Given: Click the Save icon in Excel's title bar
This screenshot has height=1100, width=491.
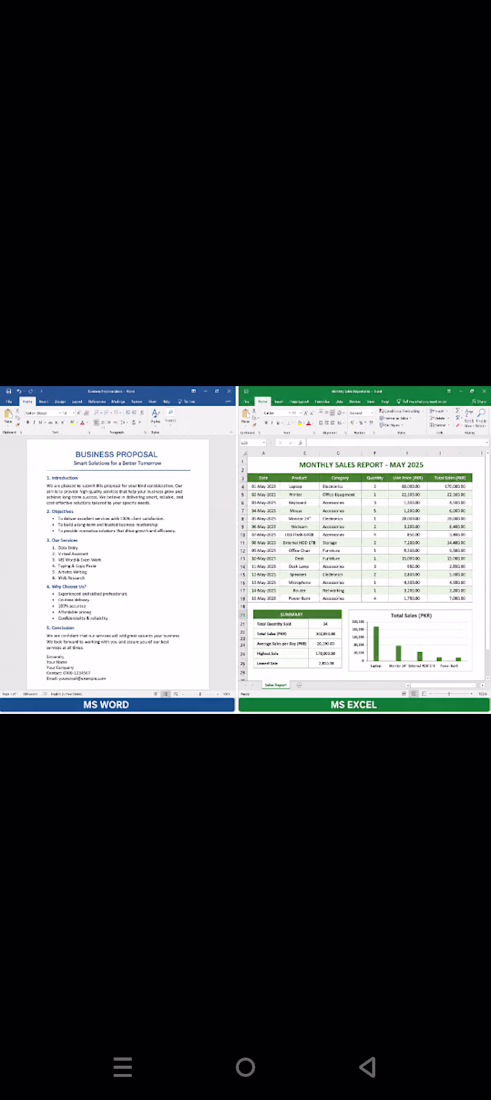Looking at the screenshot, I should [x=246, y=391].
